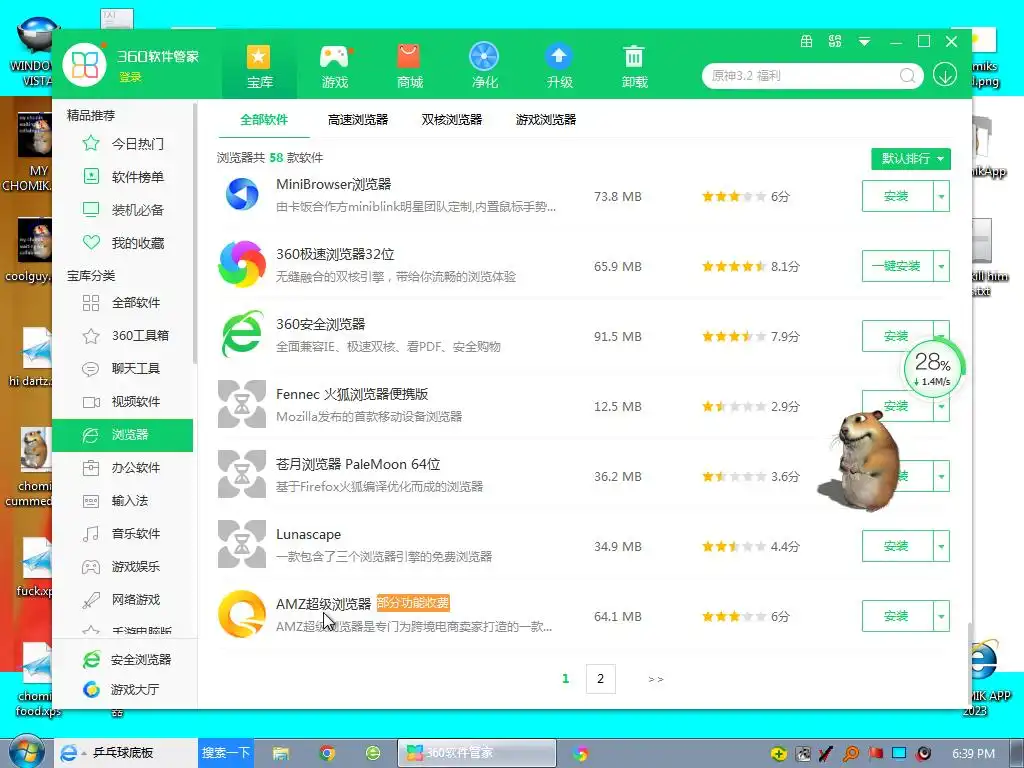Click 一键安装 for 360极速浏览器32位
Screen dimensions: 1024x768
pyautogui.click(x=897, y=266)
